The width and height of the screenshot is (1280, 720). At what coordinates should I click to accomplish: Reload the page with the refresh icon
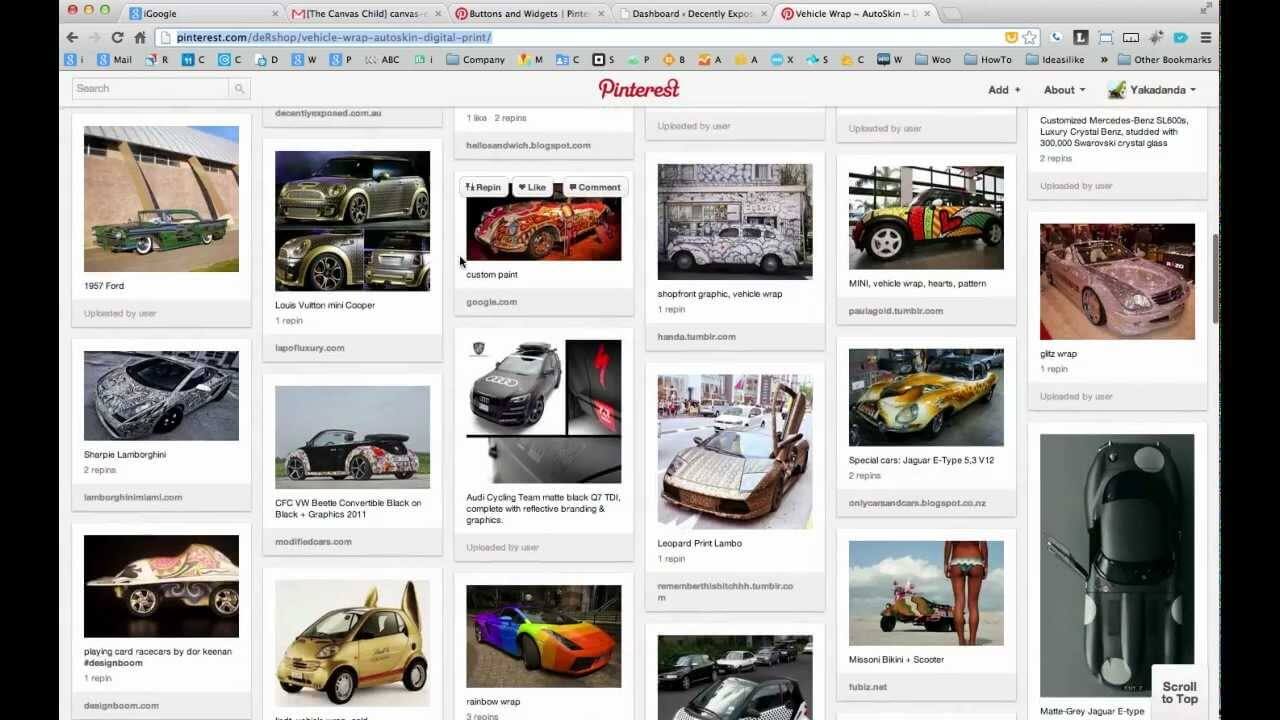coord(117,37)
